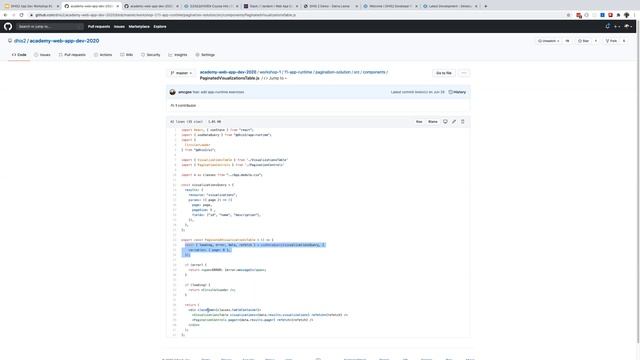Select the Actions repository tab
The height and width of the screenshot is (360, 640).
pyautogui.click(x=103, y=55)
